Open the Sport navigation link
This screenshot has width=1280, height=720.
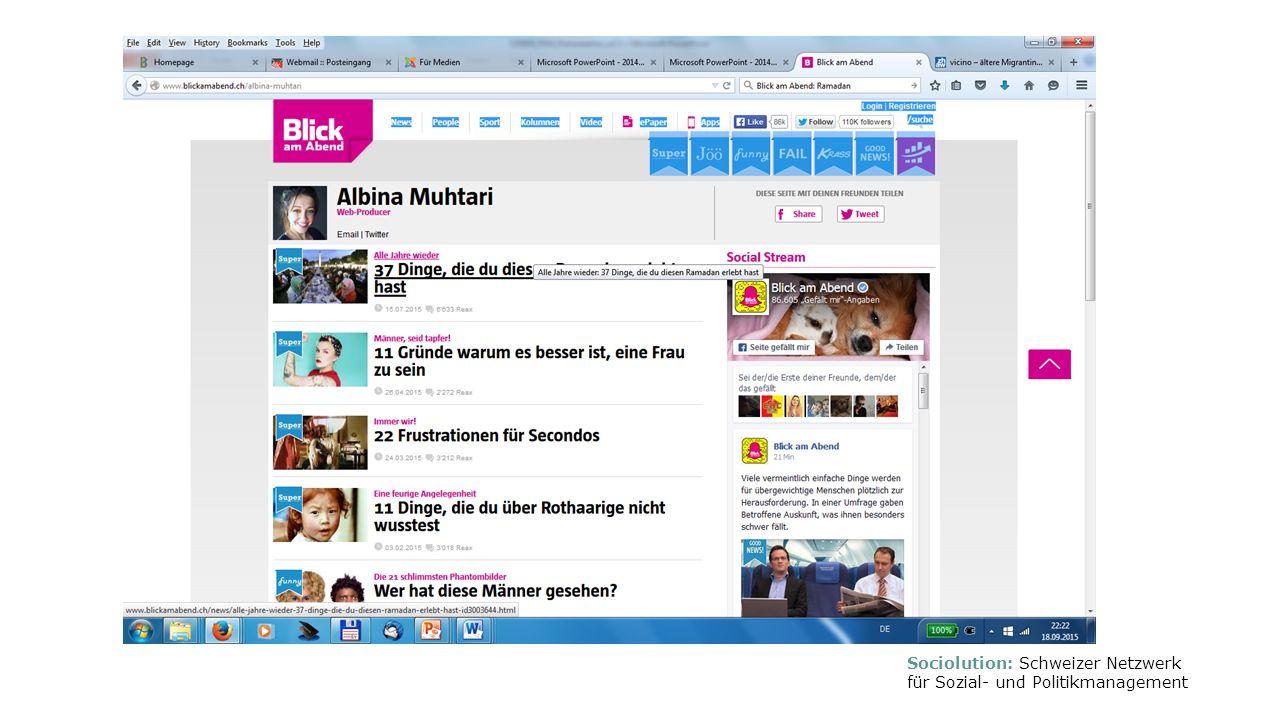coord(489,122)
